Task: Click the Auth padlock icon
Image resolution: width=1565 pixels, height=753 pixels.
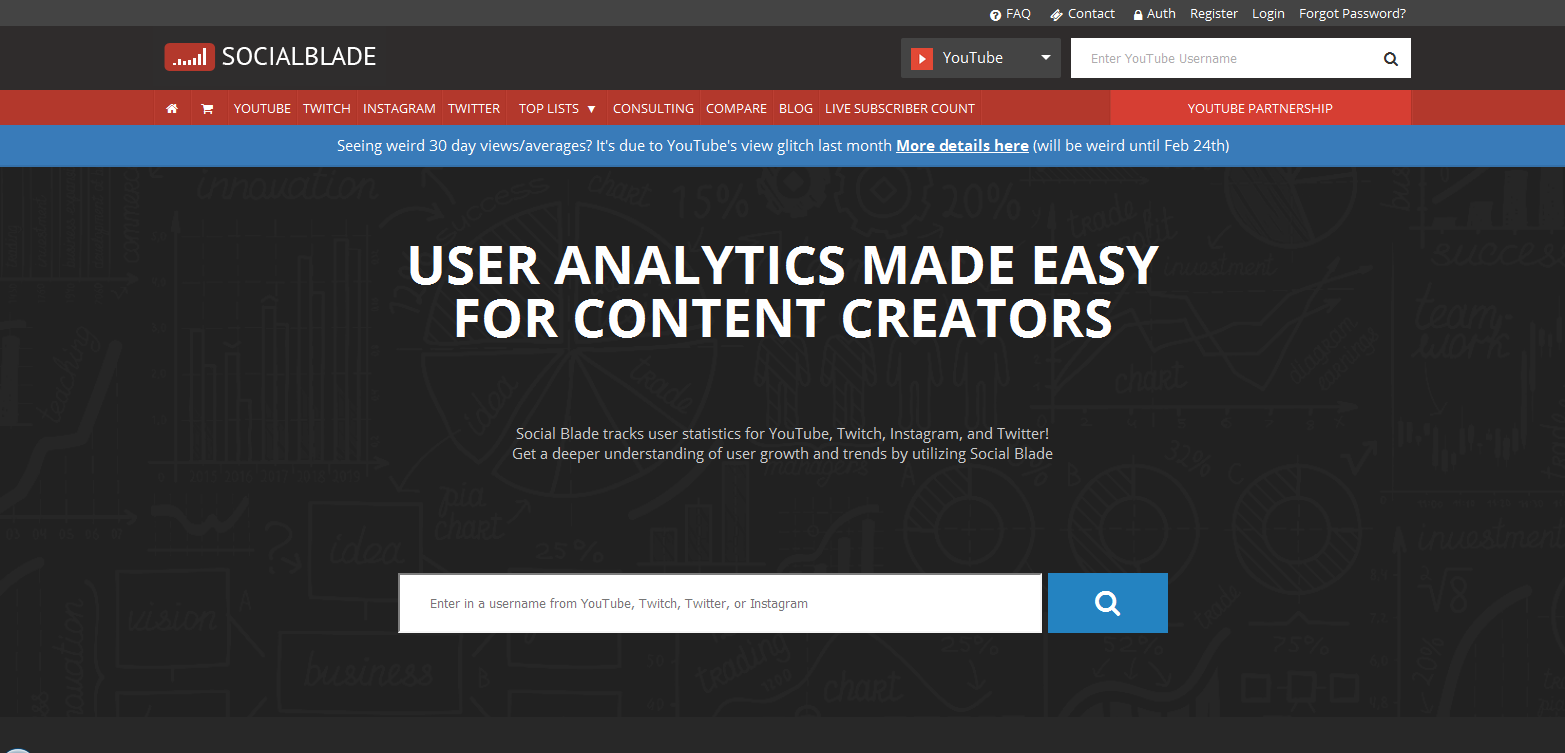Action: pyautogui.click(x=1138, y=14)
